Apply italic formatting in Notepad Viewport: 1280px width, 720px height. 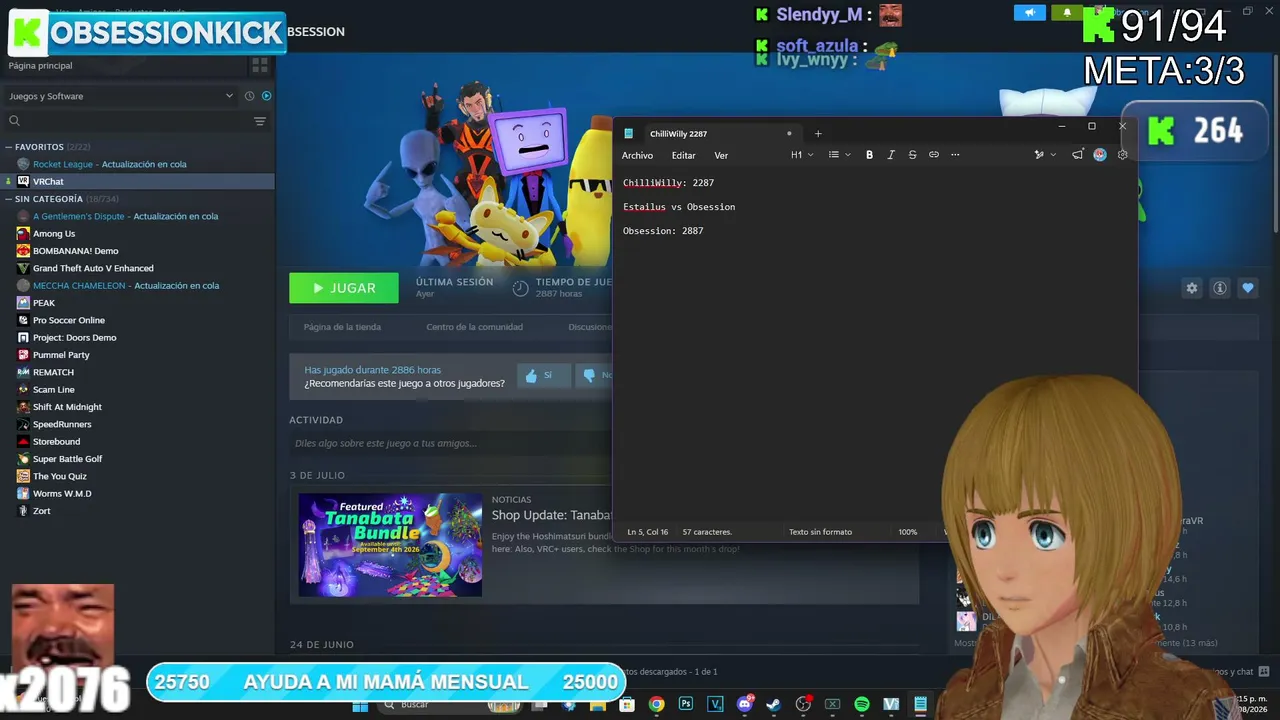coord(891,155)
